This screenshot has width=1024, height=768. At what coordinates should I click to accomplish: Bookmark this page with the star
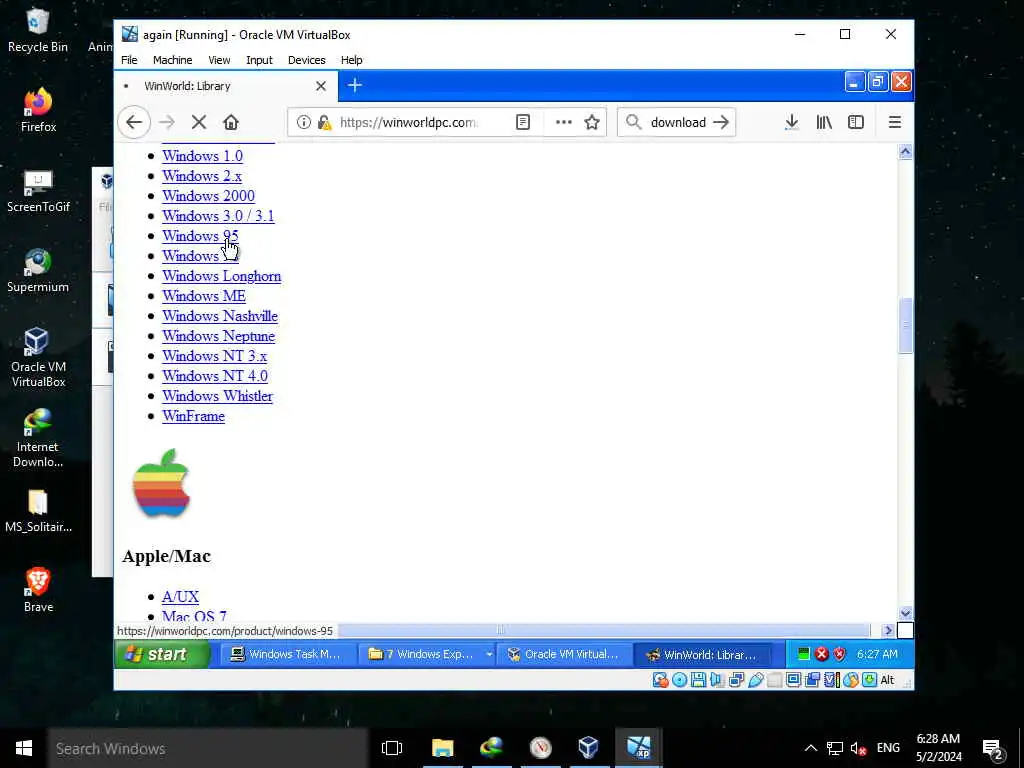point(592,122)
